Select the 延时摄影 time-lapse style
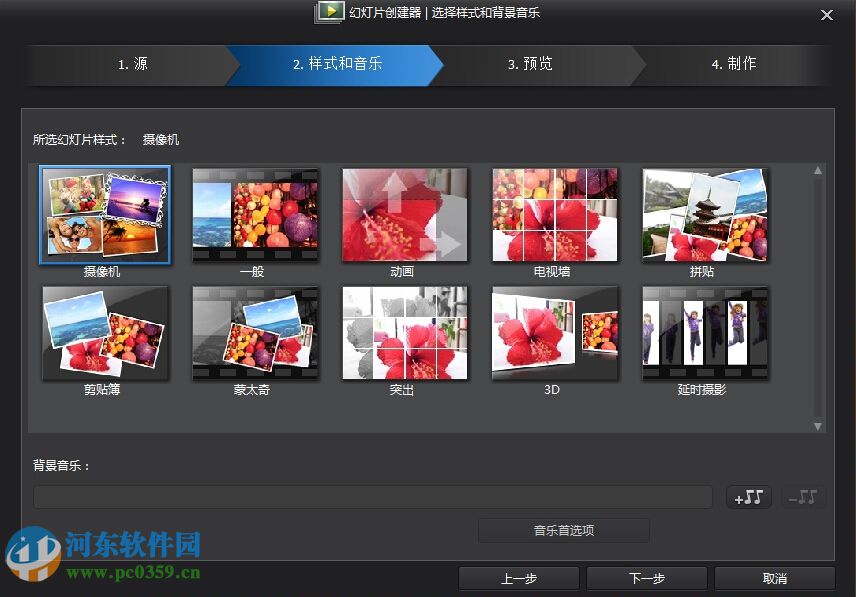This screenshot has height=597, width=856. pyautogui.click(x=705, y=332)
